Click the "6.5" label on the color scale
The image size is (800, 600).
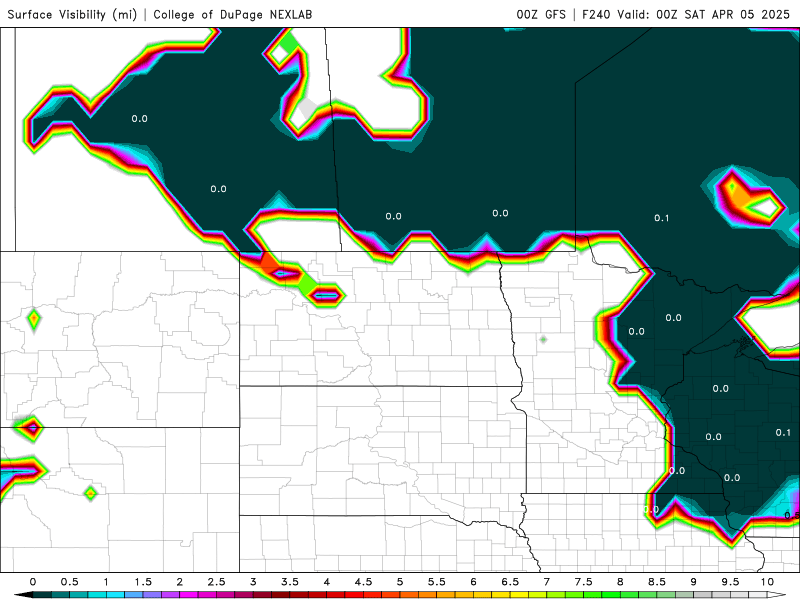tap(510, 582)
